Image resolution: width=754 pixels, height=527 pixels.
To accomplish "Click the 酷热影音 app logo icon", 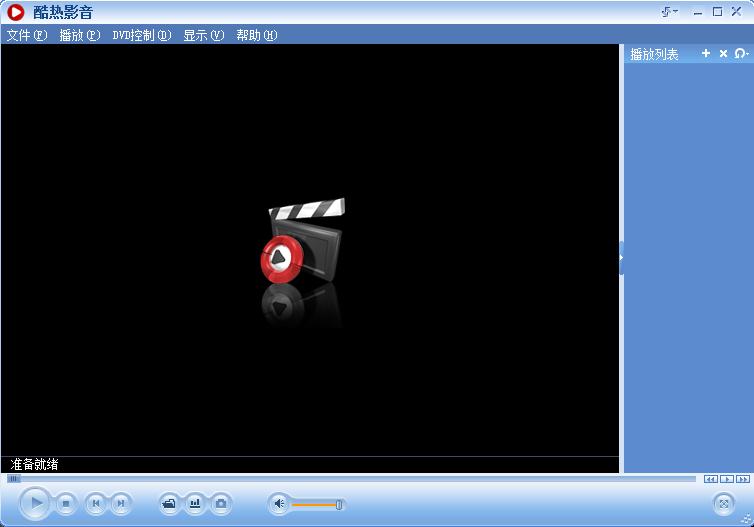I will (15, 12).
